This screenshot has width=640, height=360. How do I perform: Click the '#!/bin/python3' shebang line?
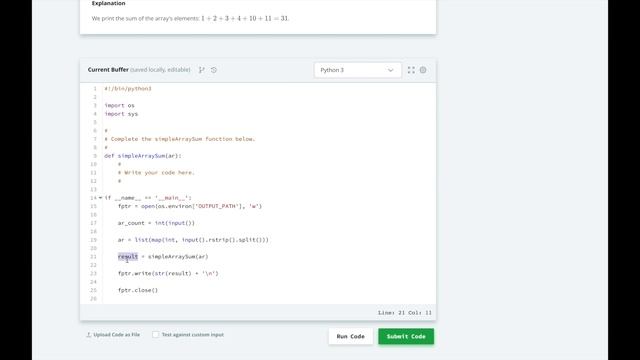128,89
